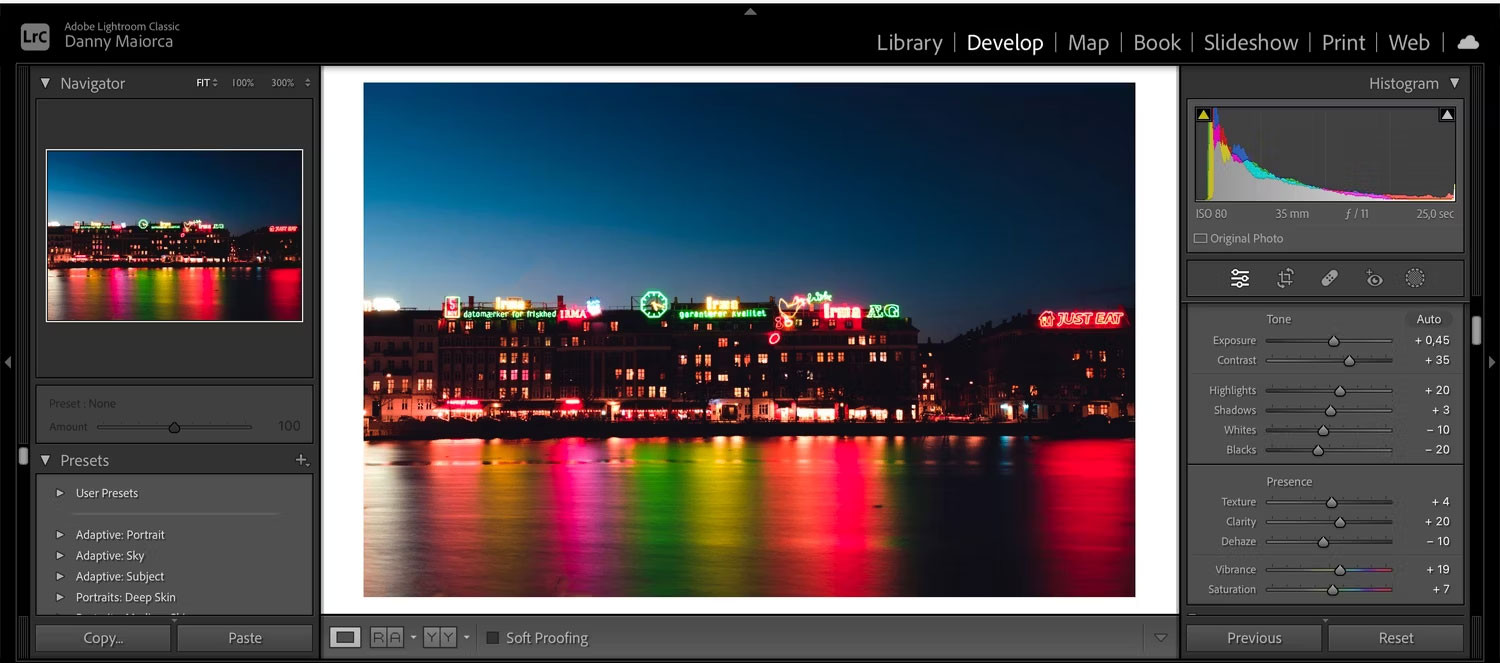1500x663 pixels.
Task: Collapse the Navigator panel
Action: (45, 83)
